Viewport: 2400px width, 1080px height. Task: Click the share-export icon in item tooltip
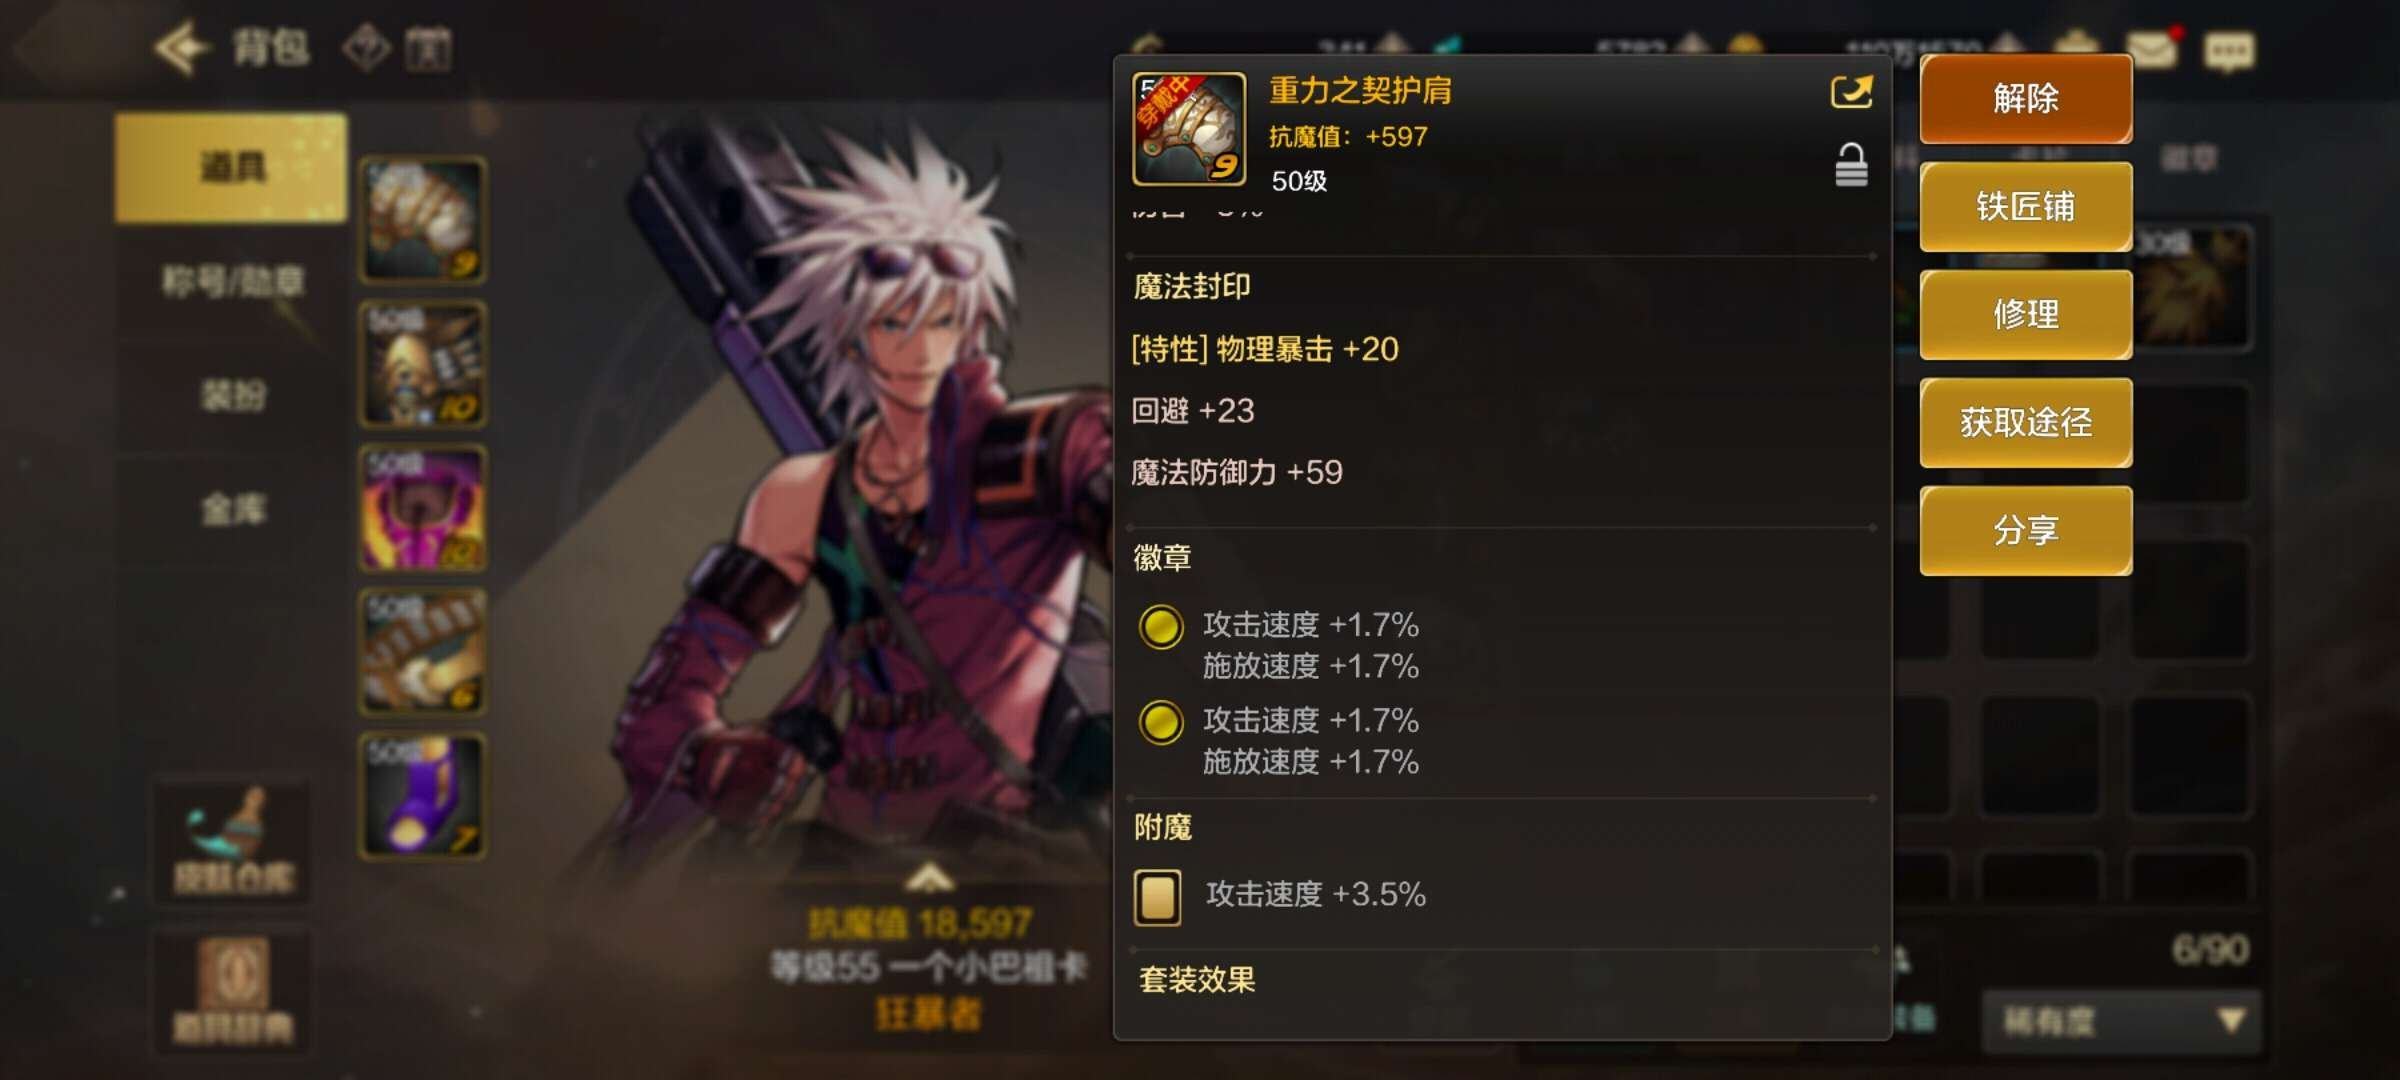point(1851,92)
